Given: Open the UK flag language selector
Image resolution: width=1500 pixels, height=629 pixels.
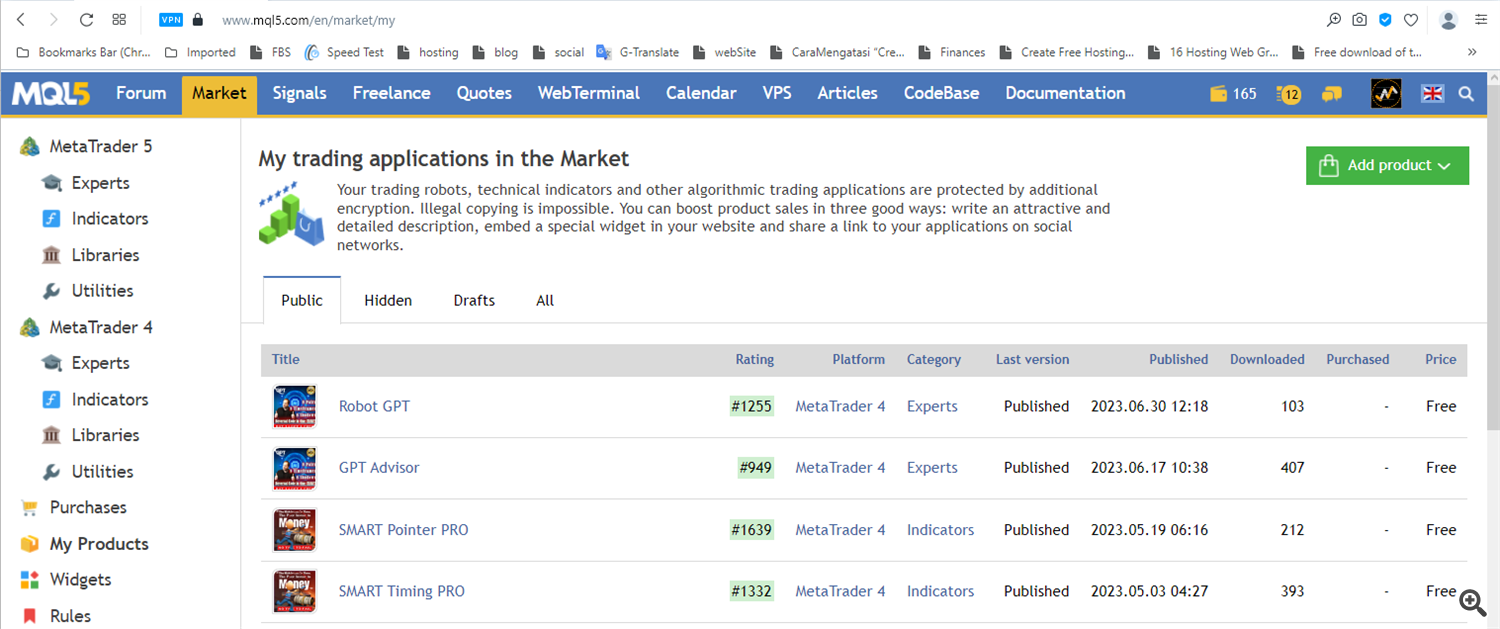Looking at the screenshot, I should (x=1433, y=94).
